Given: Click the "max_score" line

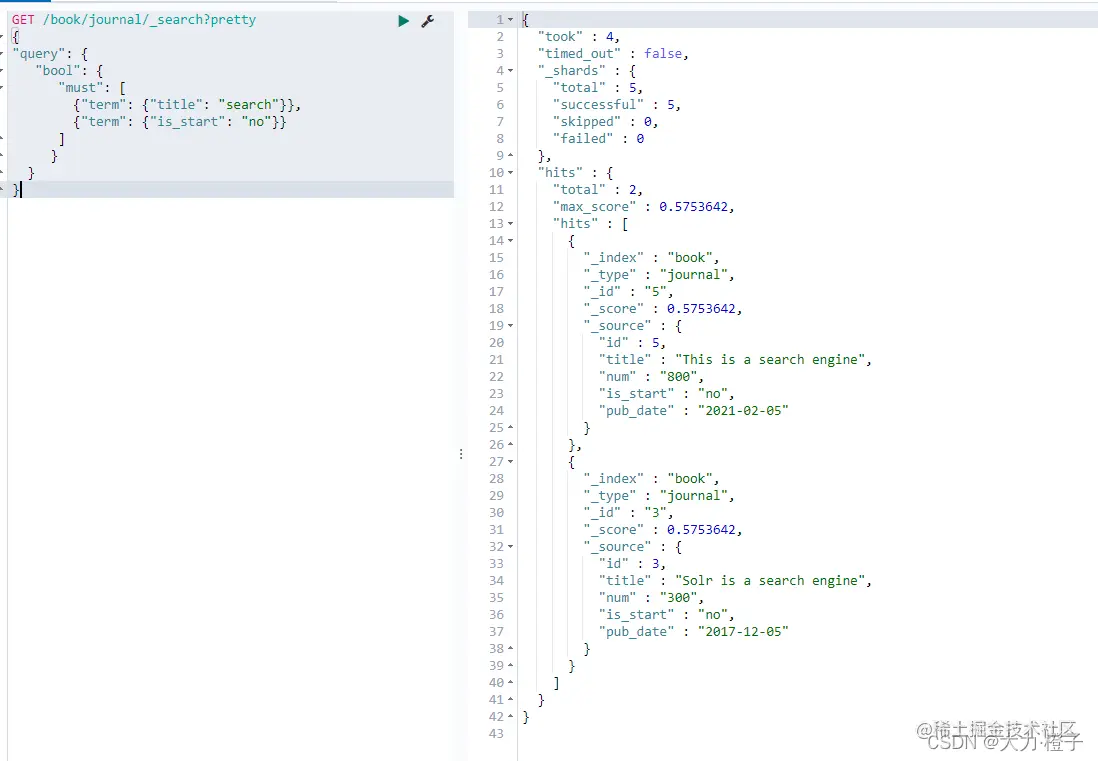Looking at the screenshot, I should (x=643, y=207).
